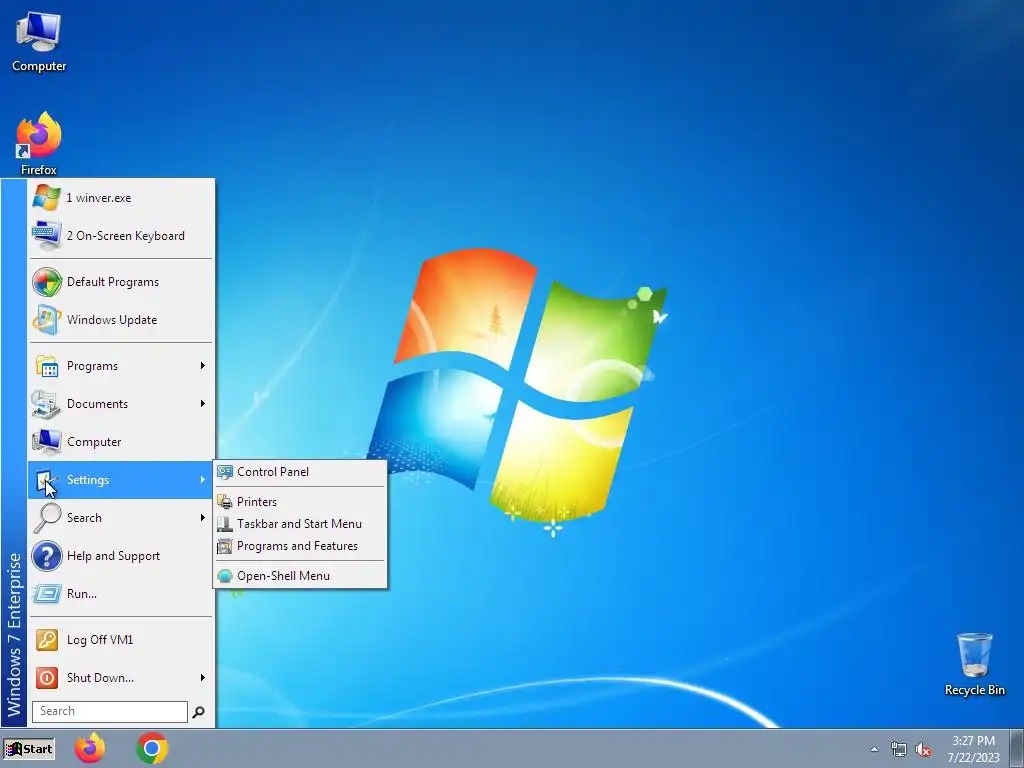Viewport: 1024px width, 768px height.
Task: Select the Recycle Bin desktop icon
Action: (974, 664)
